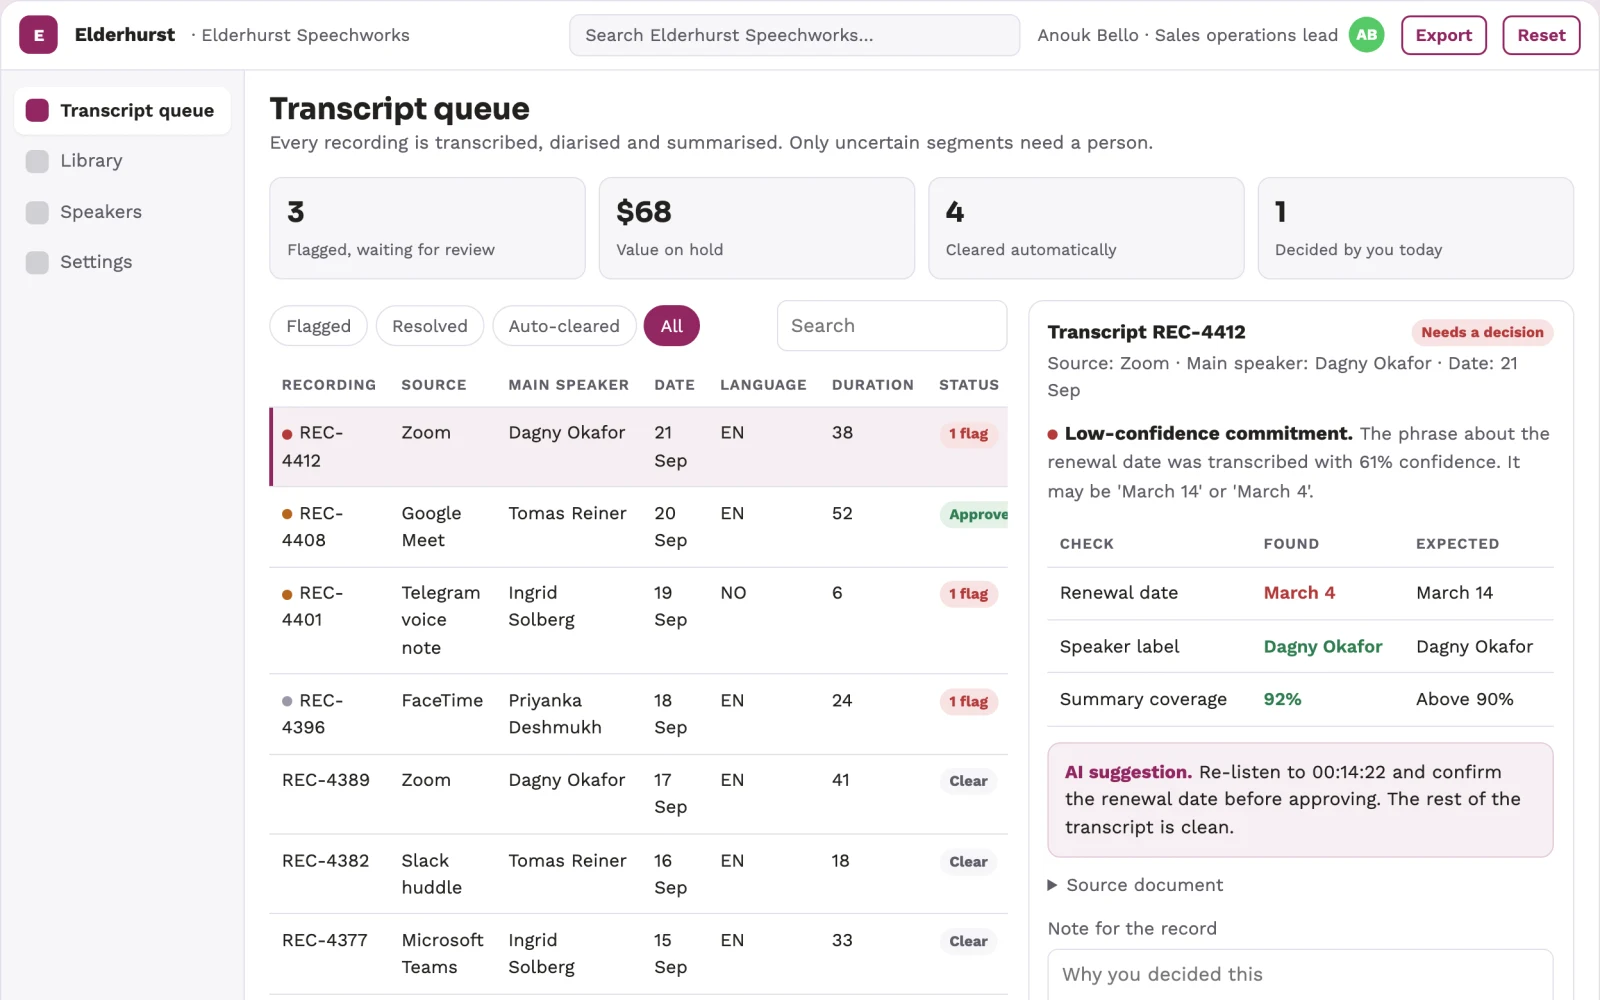Screen dimensions: 1600x1000
Task: Switch to the Flagged filter tab
Action: [318, 326]
